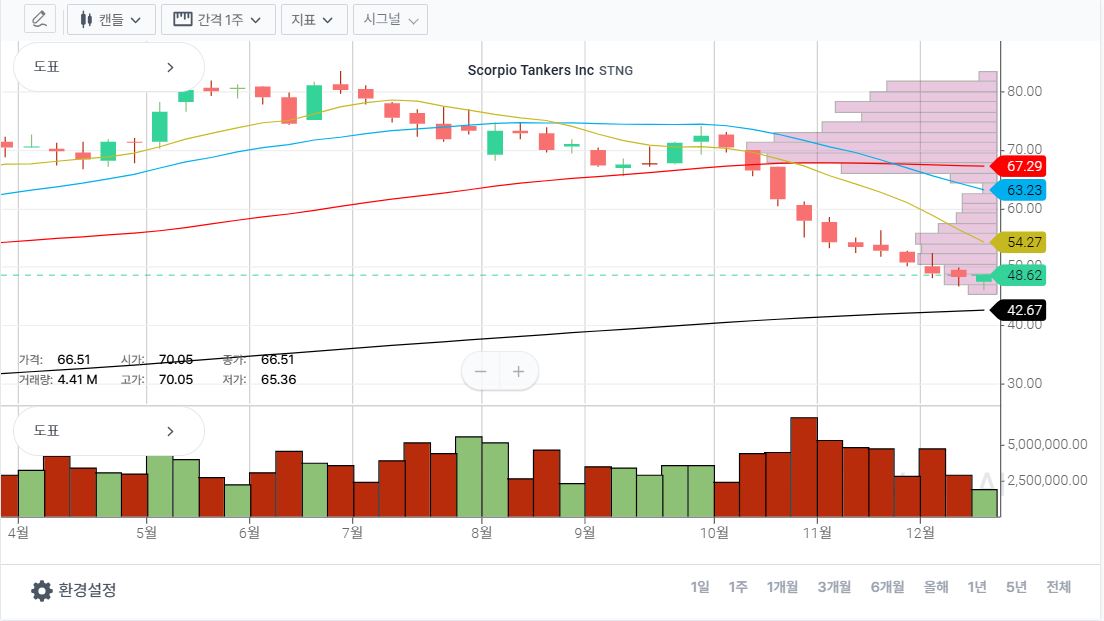1104x621 pixels.
Task: Click the candlestick icon in the toolbar
Action: [86, 19]
